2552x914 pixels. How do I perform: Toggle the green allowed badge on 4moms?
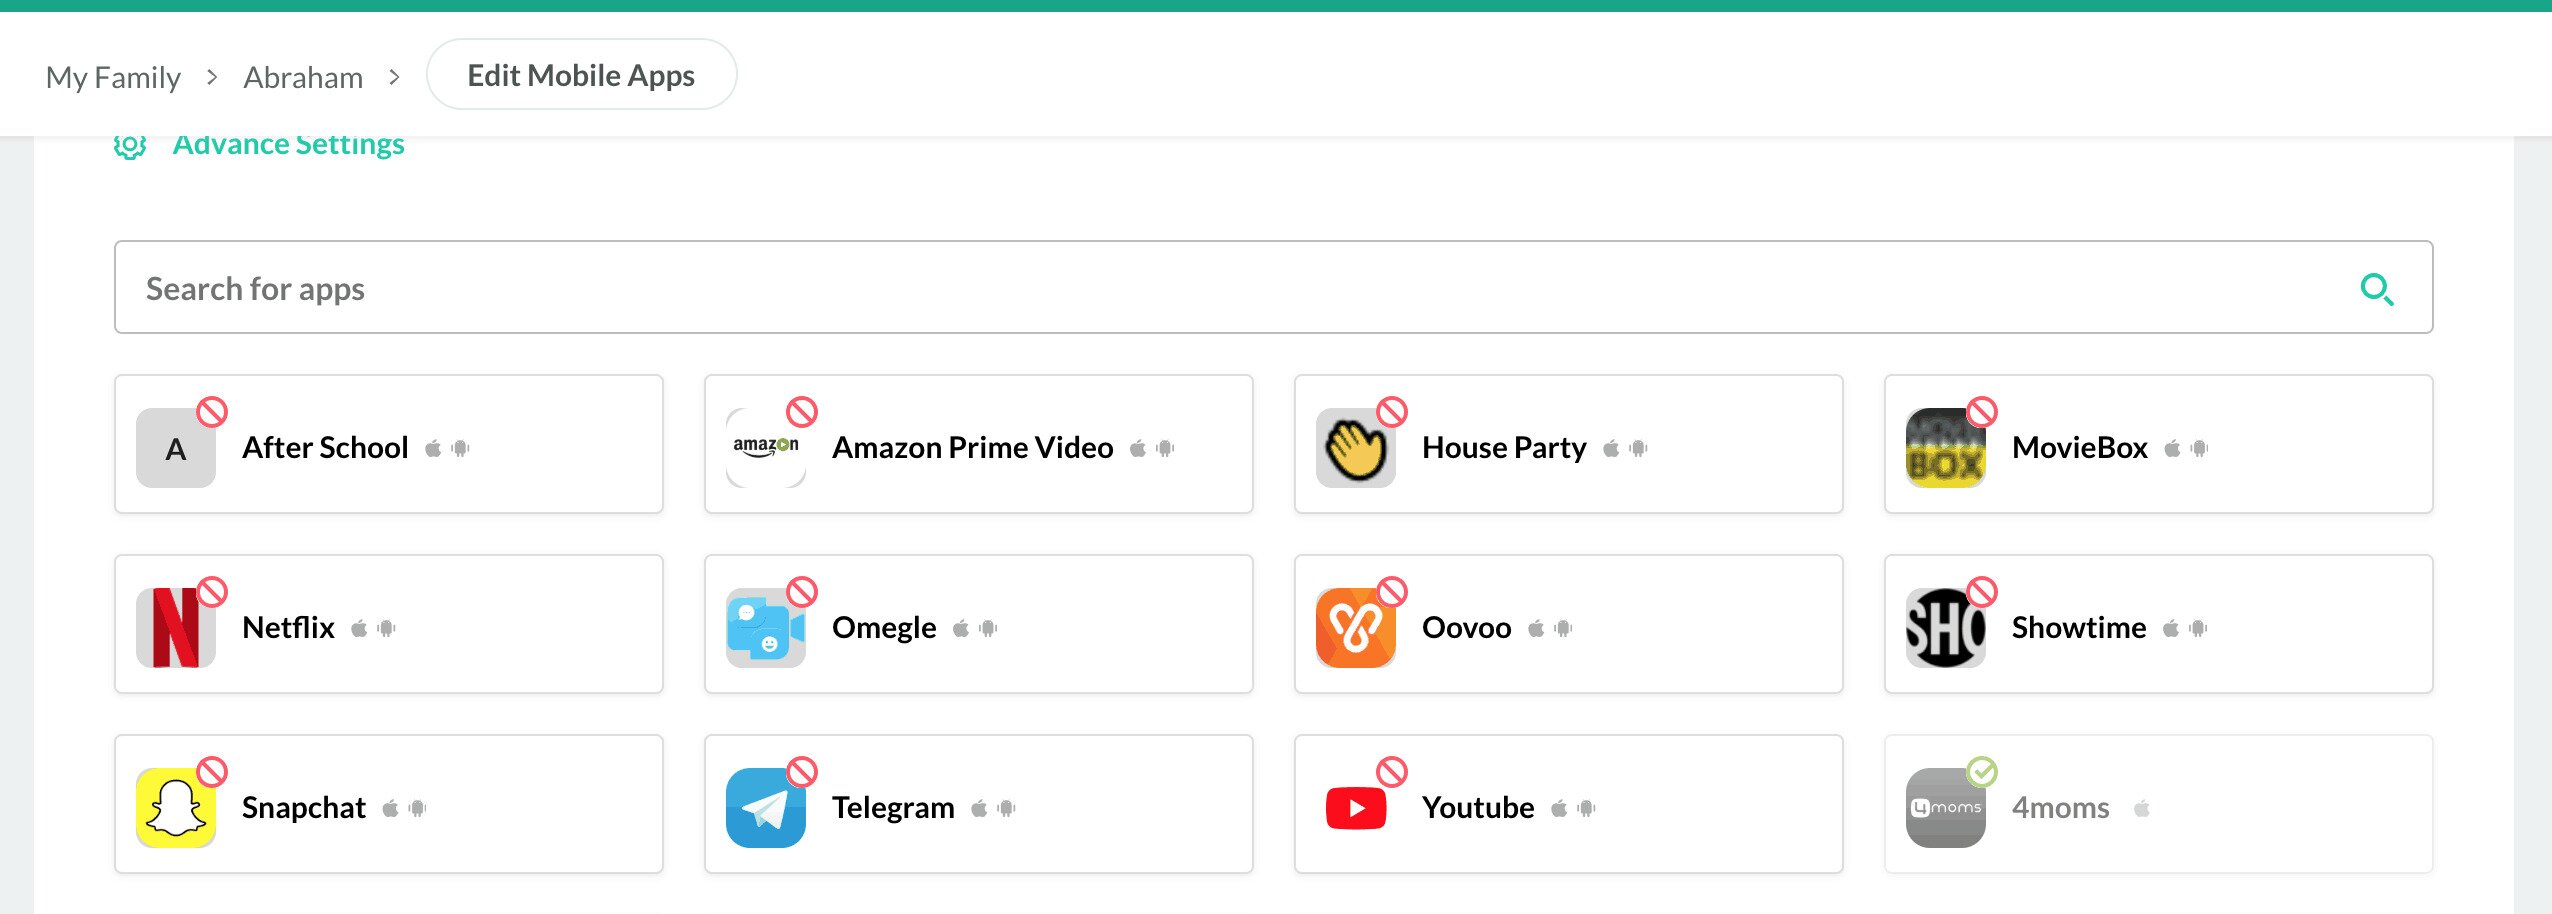[1982, 772]
